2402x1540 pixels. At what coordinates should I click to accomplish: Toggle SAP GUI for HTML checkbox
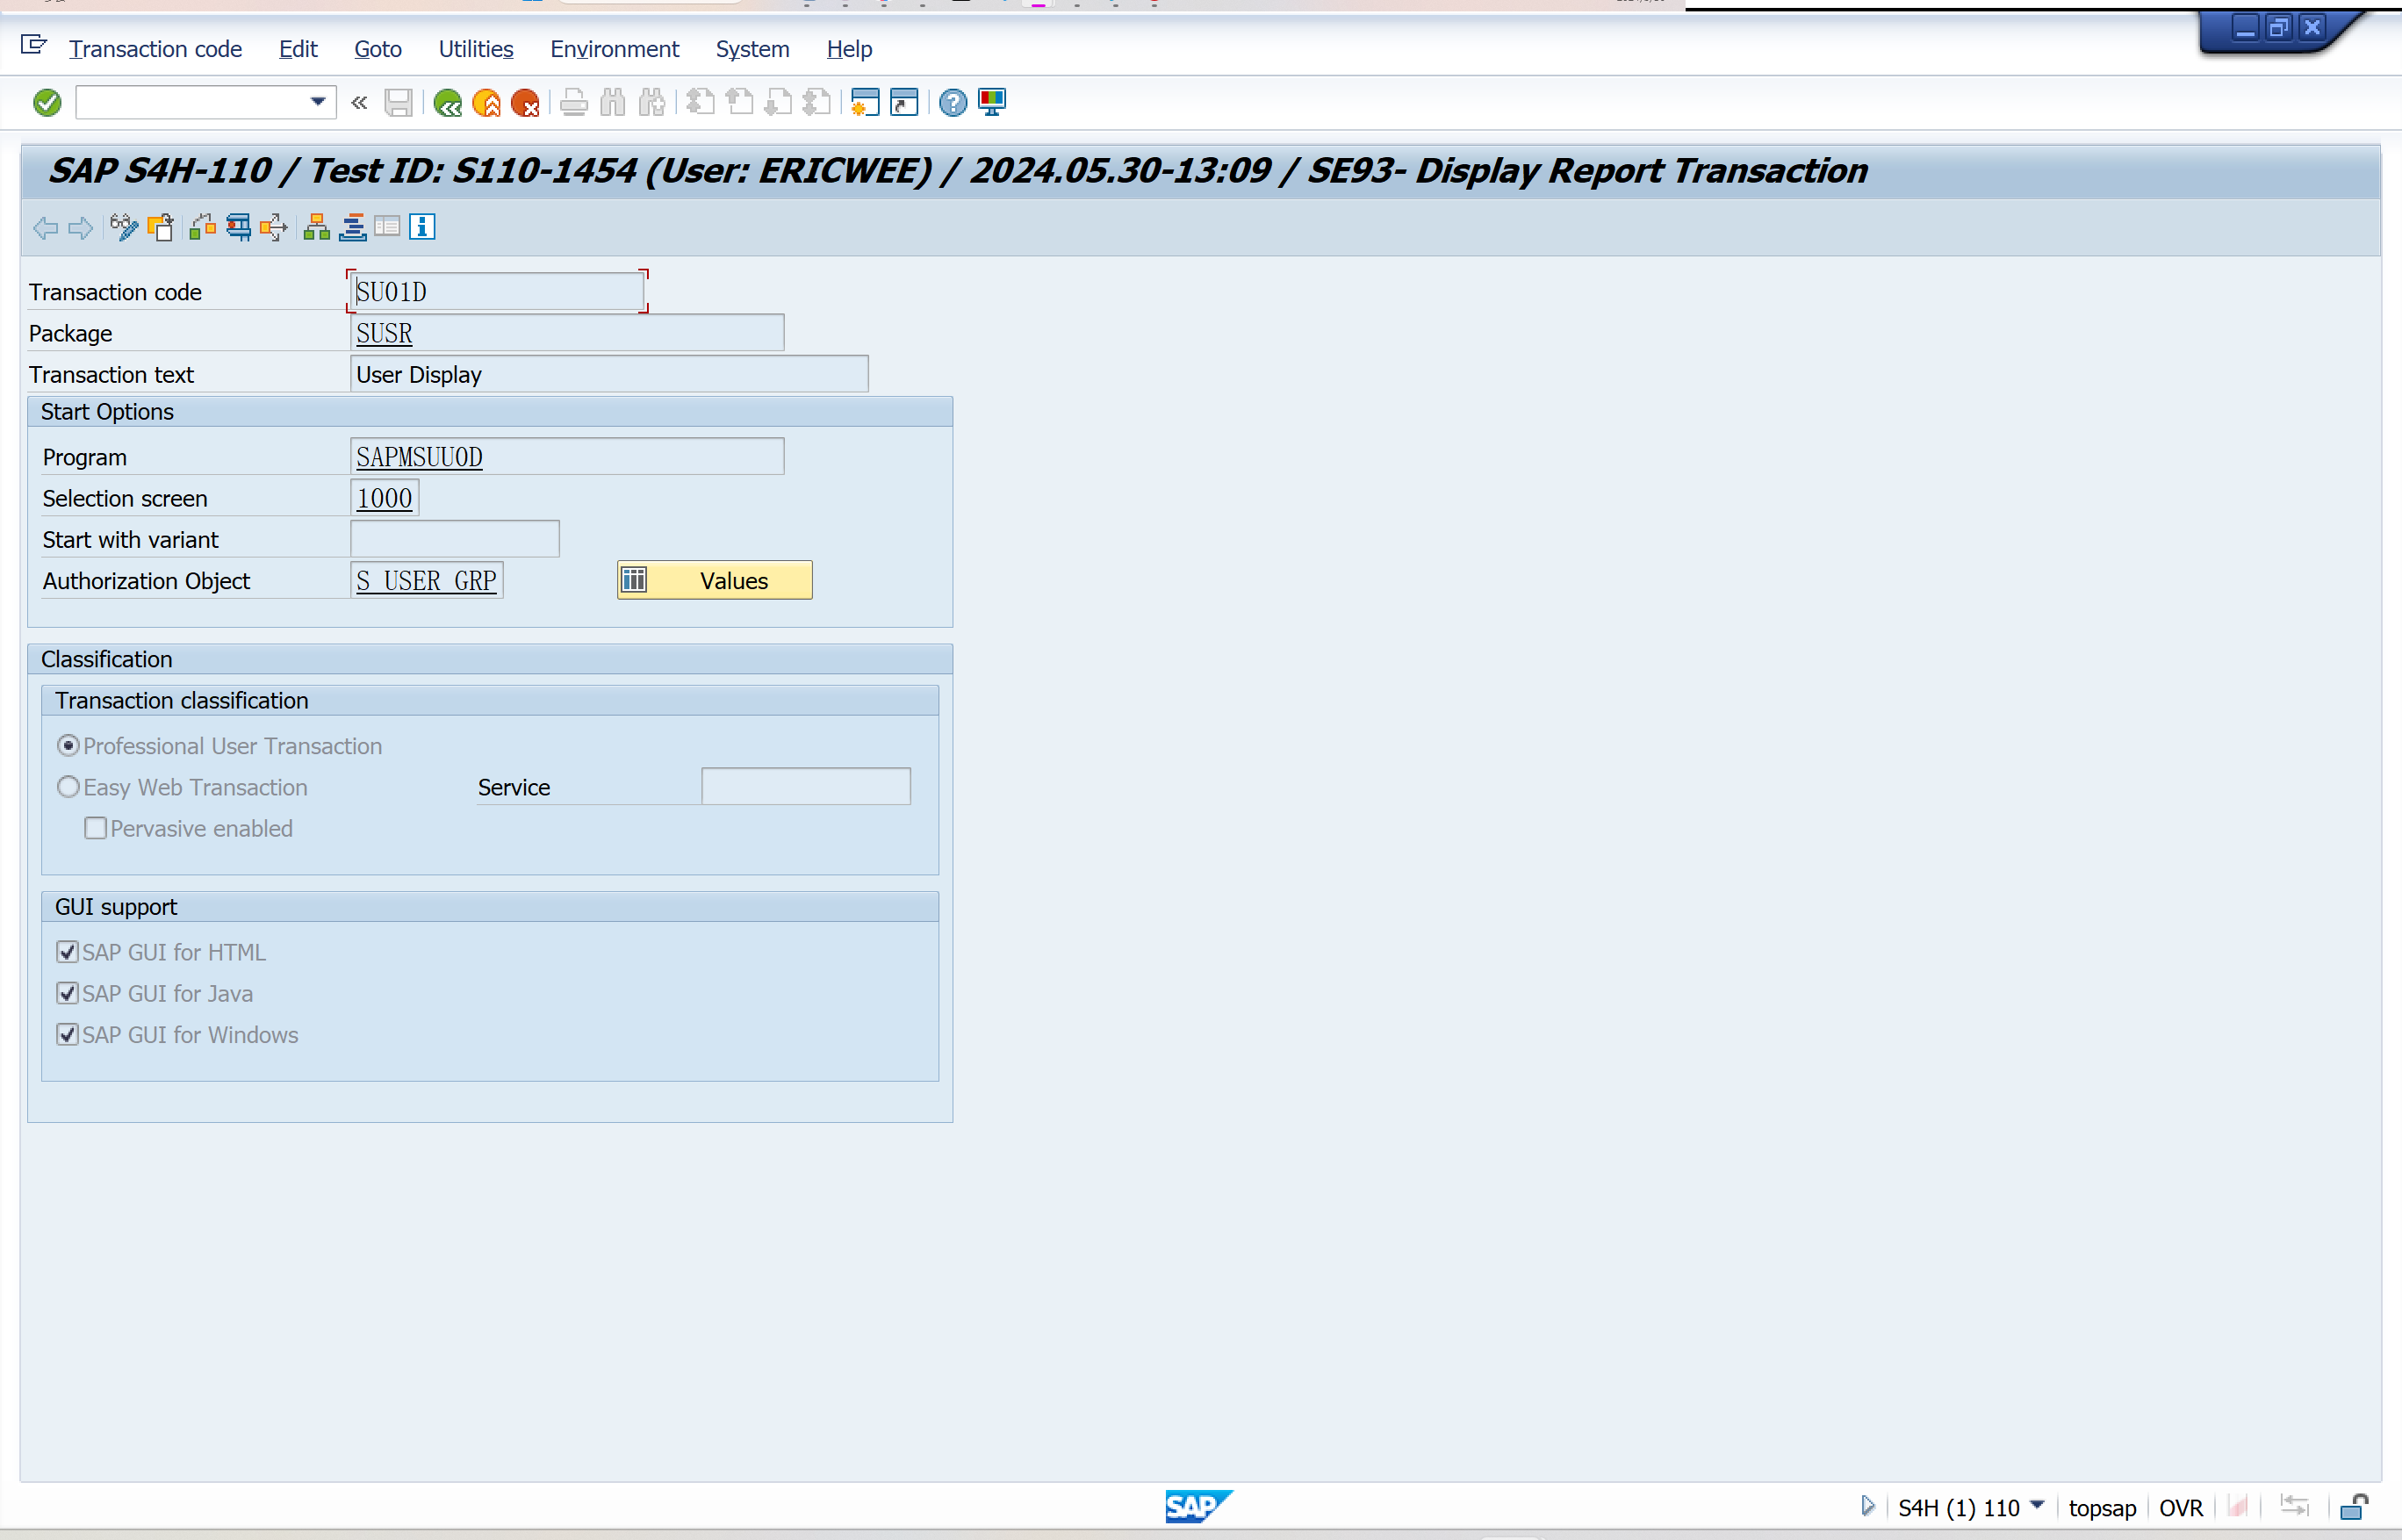(68, 952)
